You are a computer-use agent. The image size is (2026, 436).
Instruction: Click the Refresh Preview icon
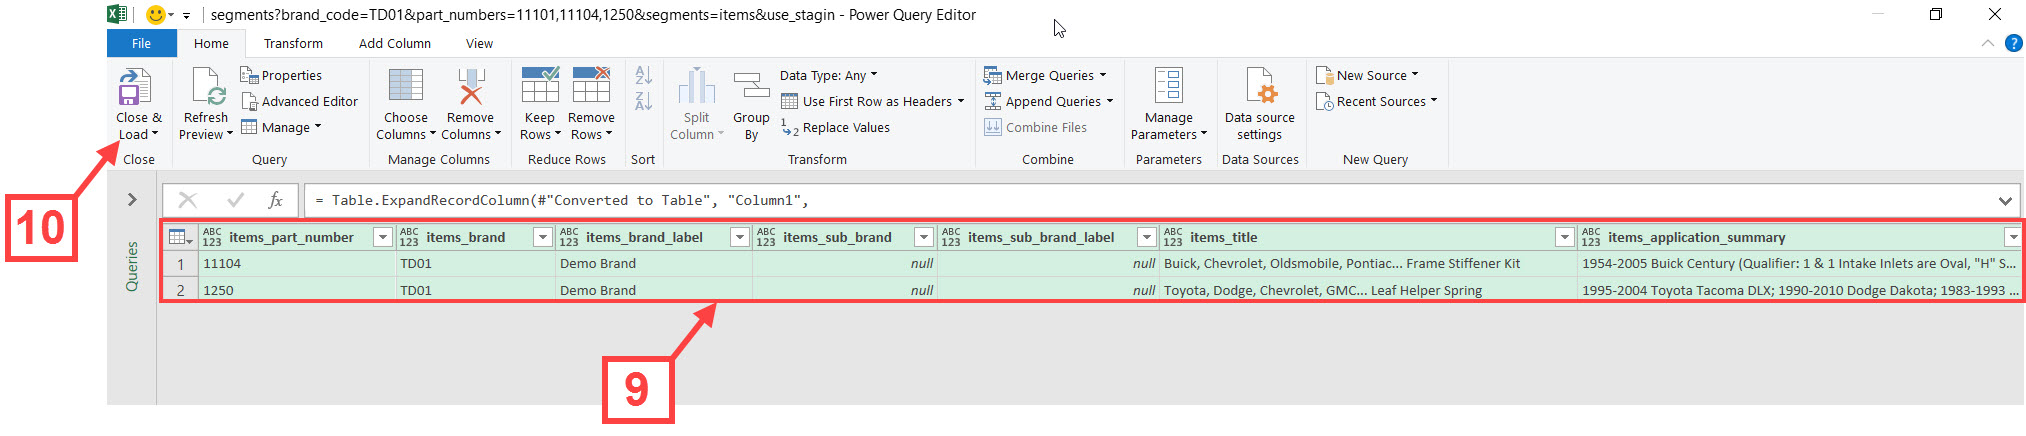click(208, 86)
